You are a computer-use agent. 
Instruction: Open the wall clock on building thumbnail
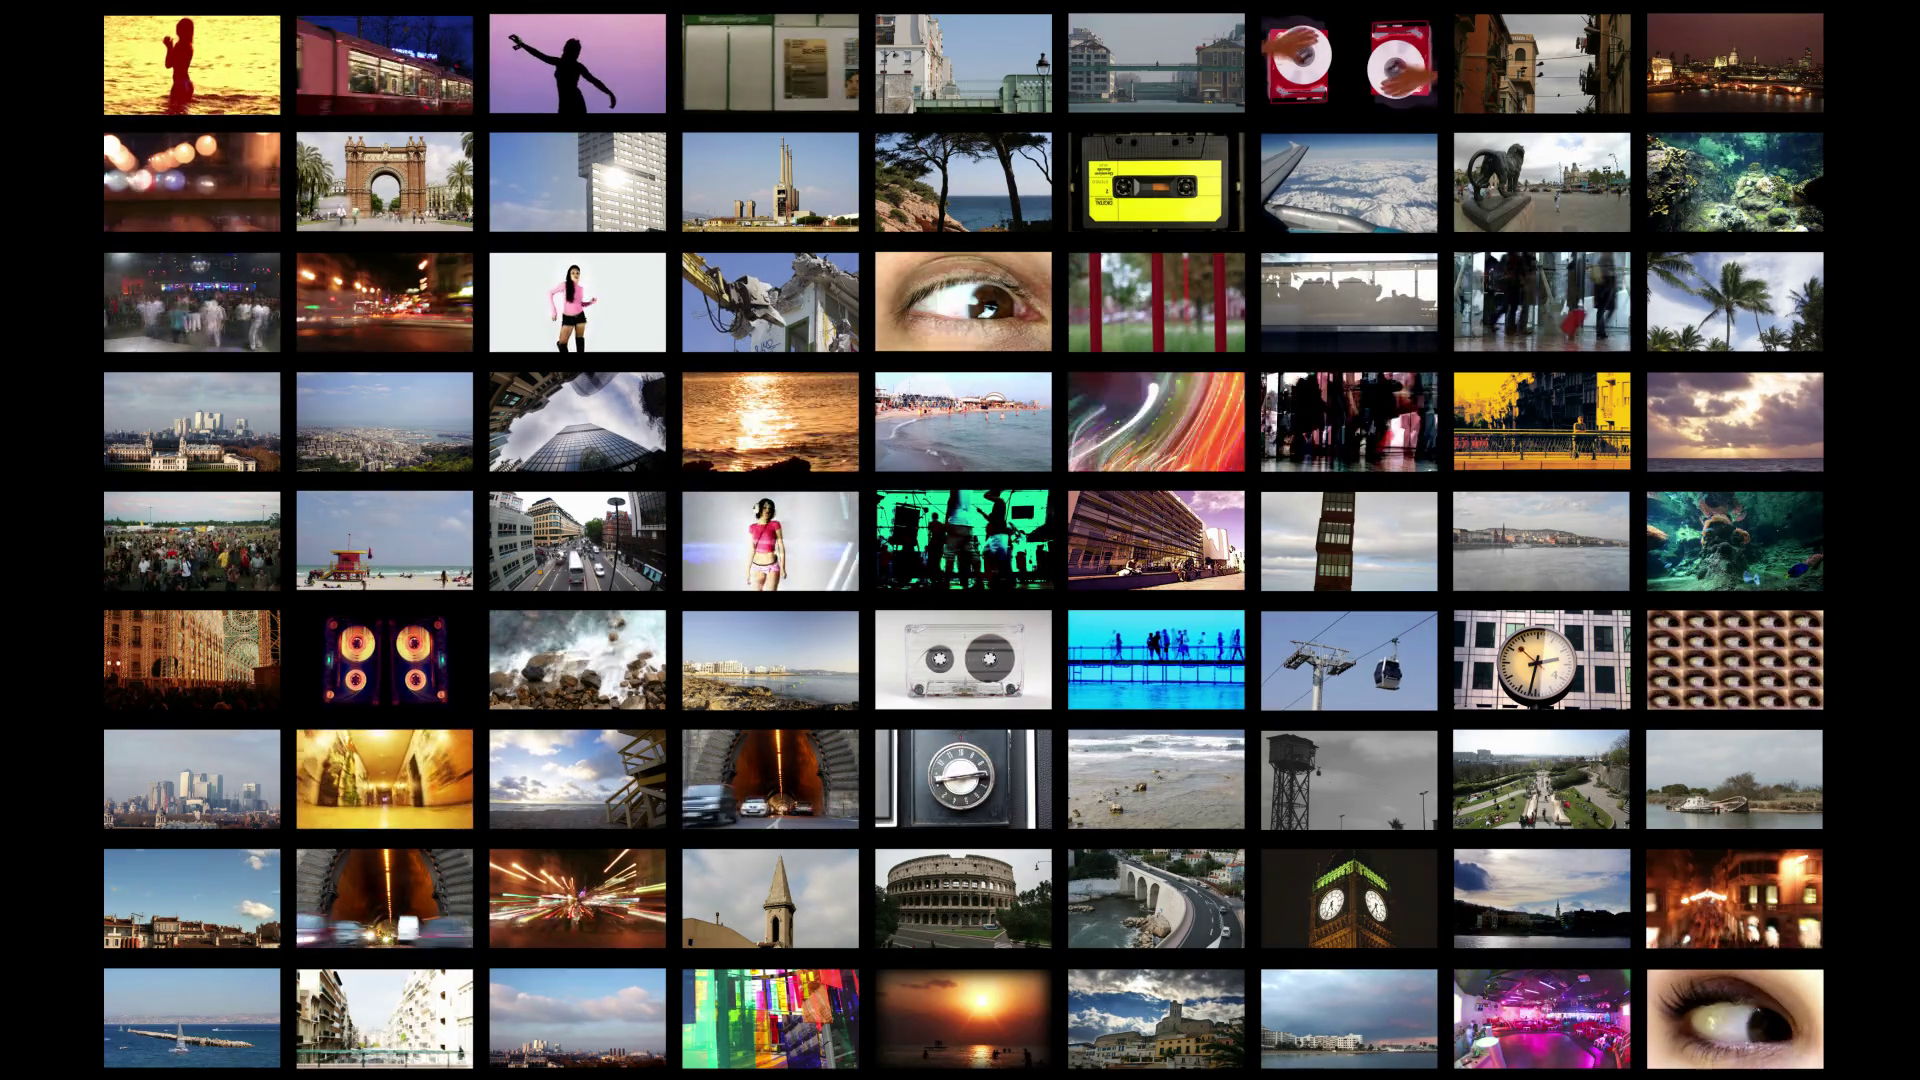pos(1540,659)
